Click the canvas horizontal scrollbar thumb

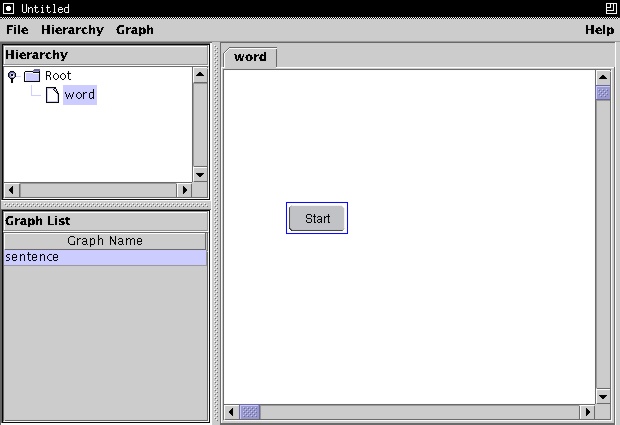pos(250,412)
